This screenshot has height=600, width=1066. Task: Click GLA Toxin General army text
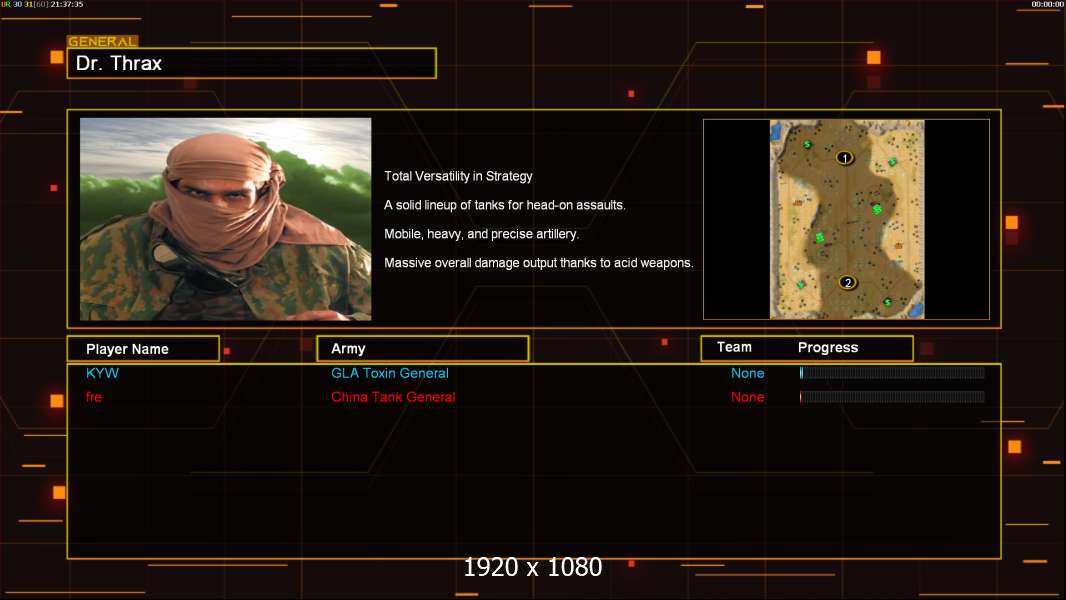tap(390, 373)
